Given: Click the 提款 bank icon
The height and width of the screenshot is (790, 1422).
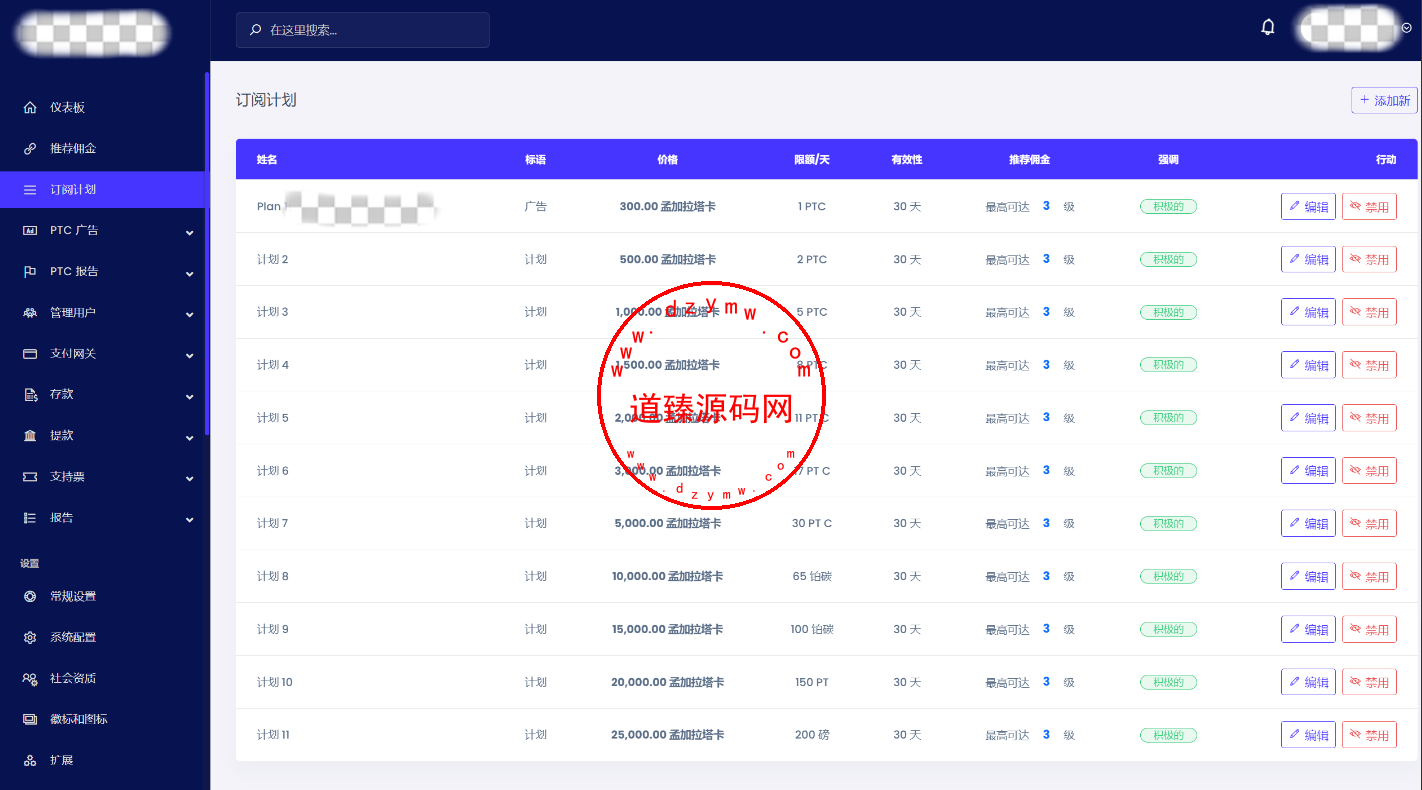Looking at the screenshot, I should [x=30, y=435].
